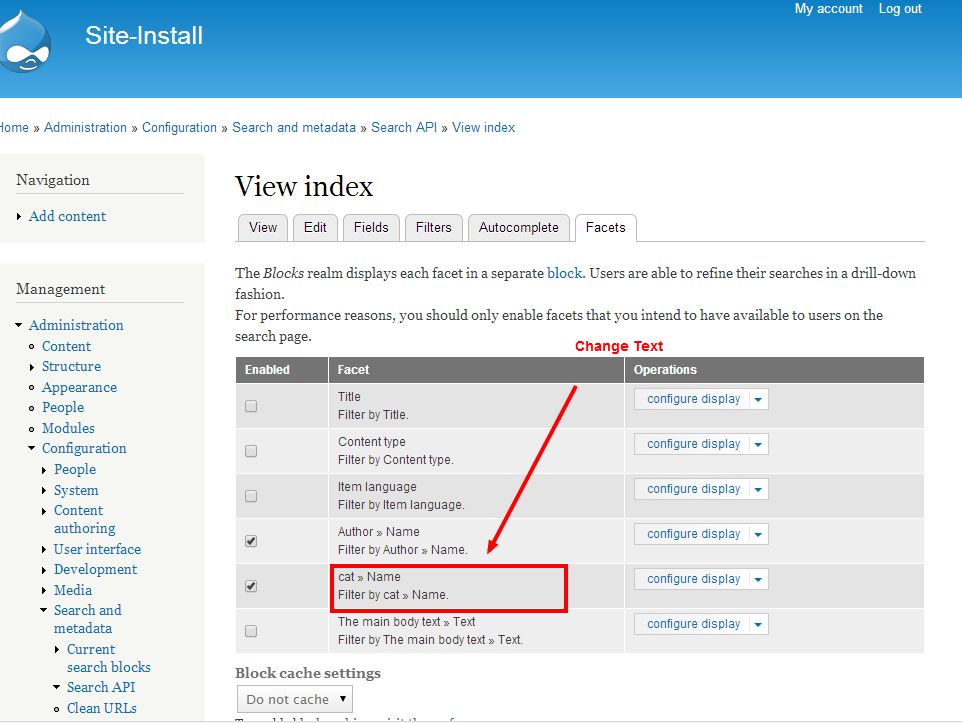Open operations dropdown arrow for Author » Name

click(758, 535)
